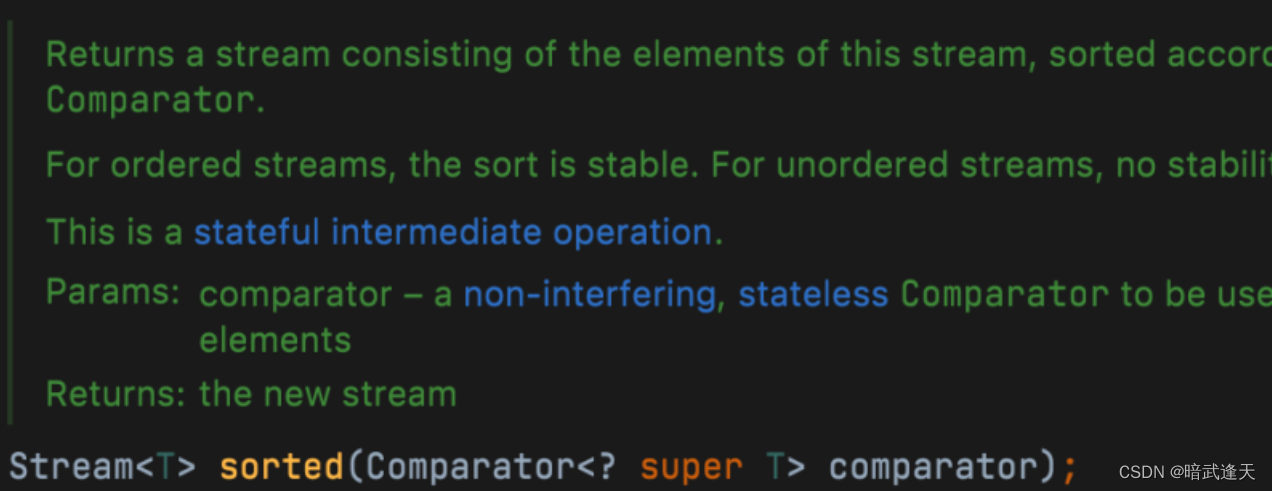Open the 'stateful intermediate operation' link
Image resolution: width=1272 pixels, height=491 pixels.
tap(452, 232)
